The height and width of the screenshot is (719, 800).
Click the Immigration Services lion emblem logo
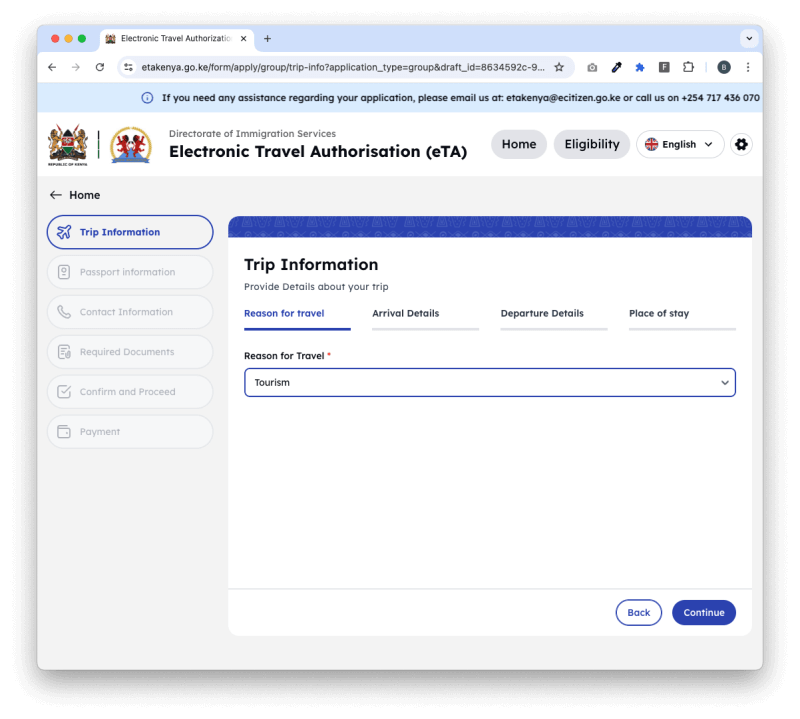[x=131, y=145]
